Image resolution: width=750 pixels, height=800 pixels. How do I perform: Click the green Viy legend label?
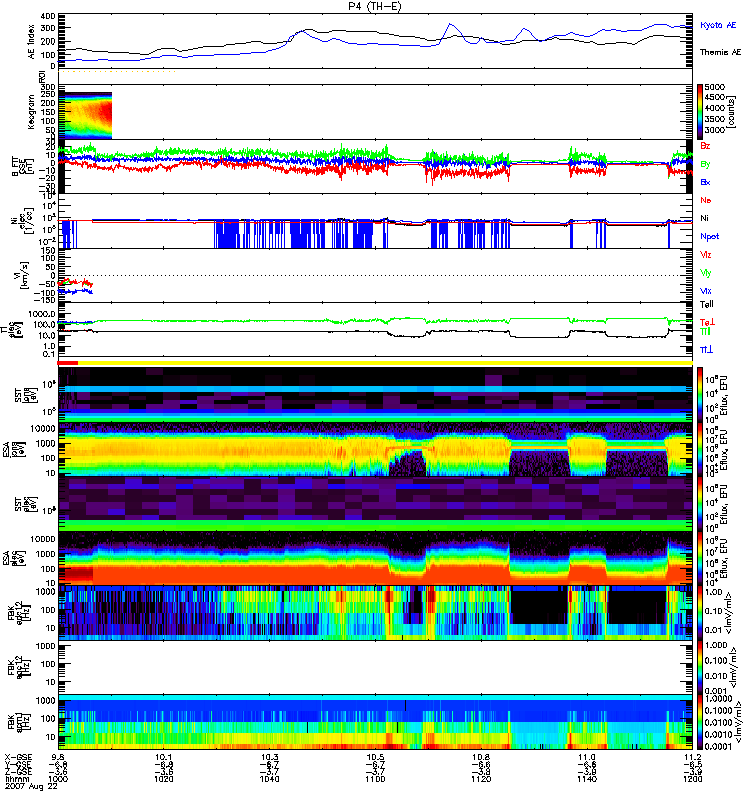(706, 273)
